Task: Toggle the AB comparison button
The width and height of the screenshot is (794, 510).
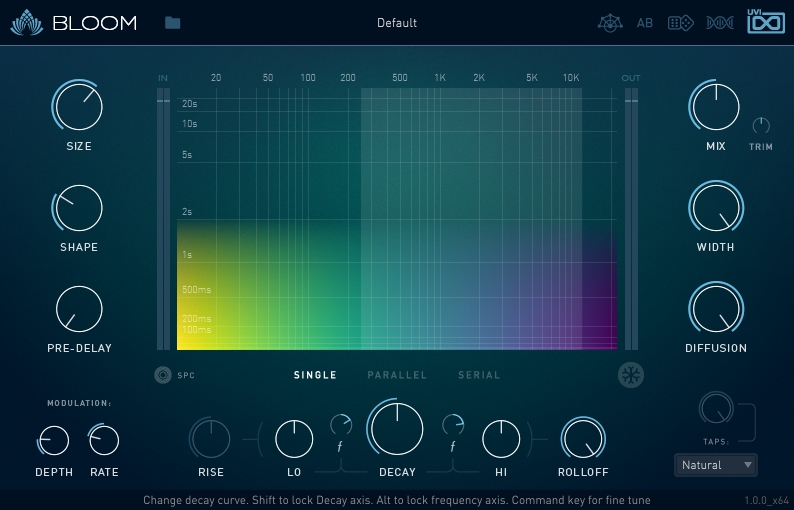Action: 645,23
